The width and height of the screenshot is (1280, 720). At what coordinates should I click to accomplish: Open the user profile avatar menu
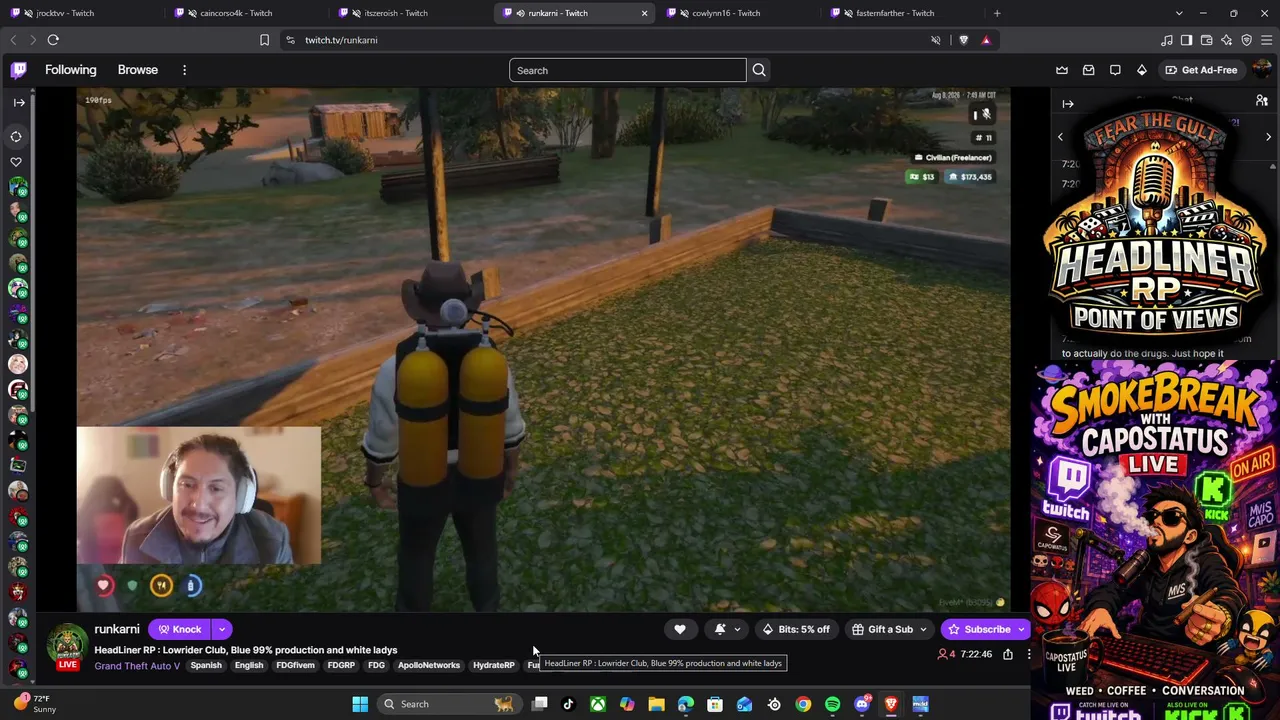pos(1262,70)
